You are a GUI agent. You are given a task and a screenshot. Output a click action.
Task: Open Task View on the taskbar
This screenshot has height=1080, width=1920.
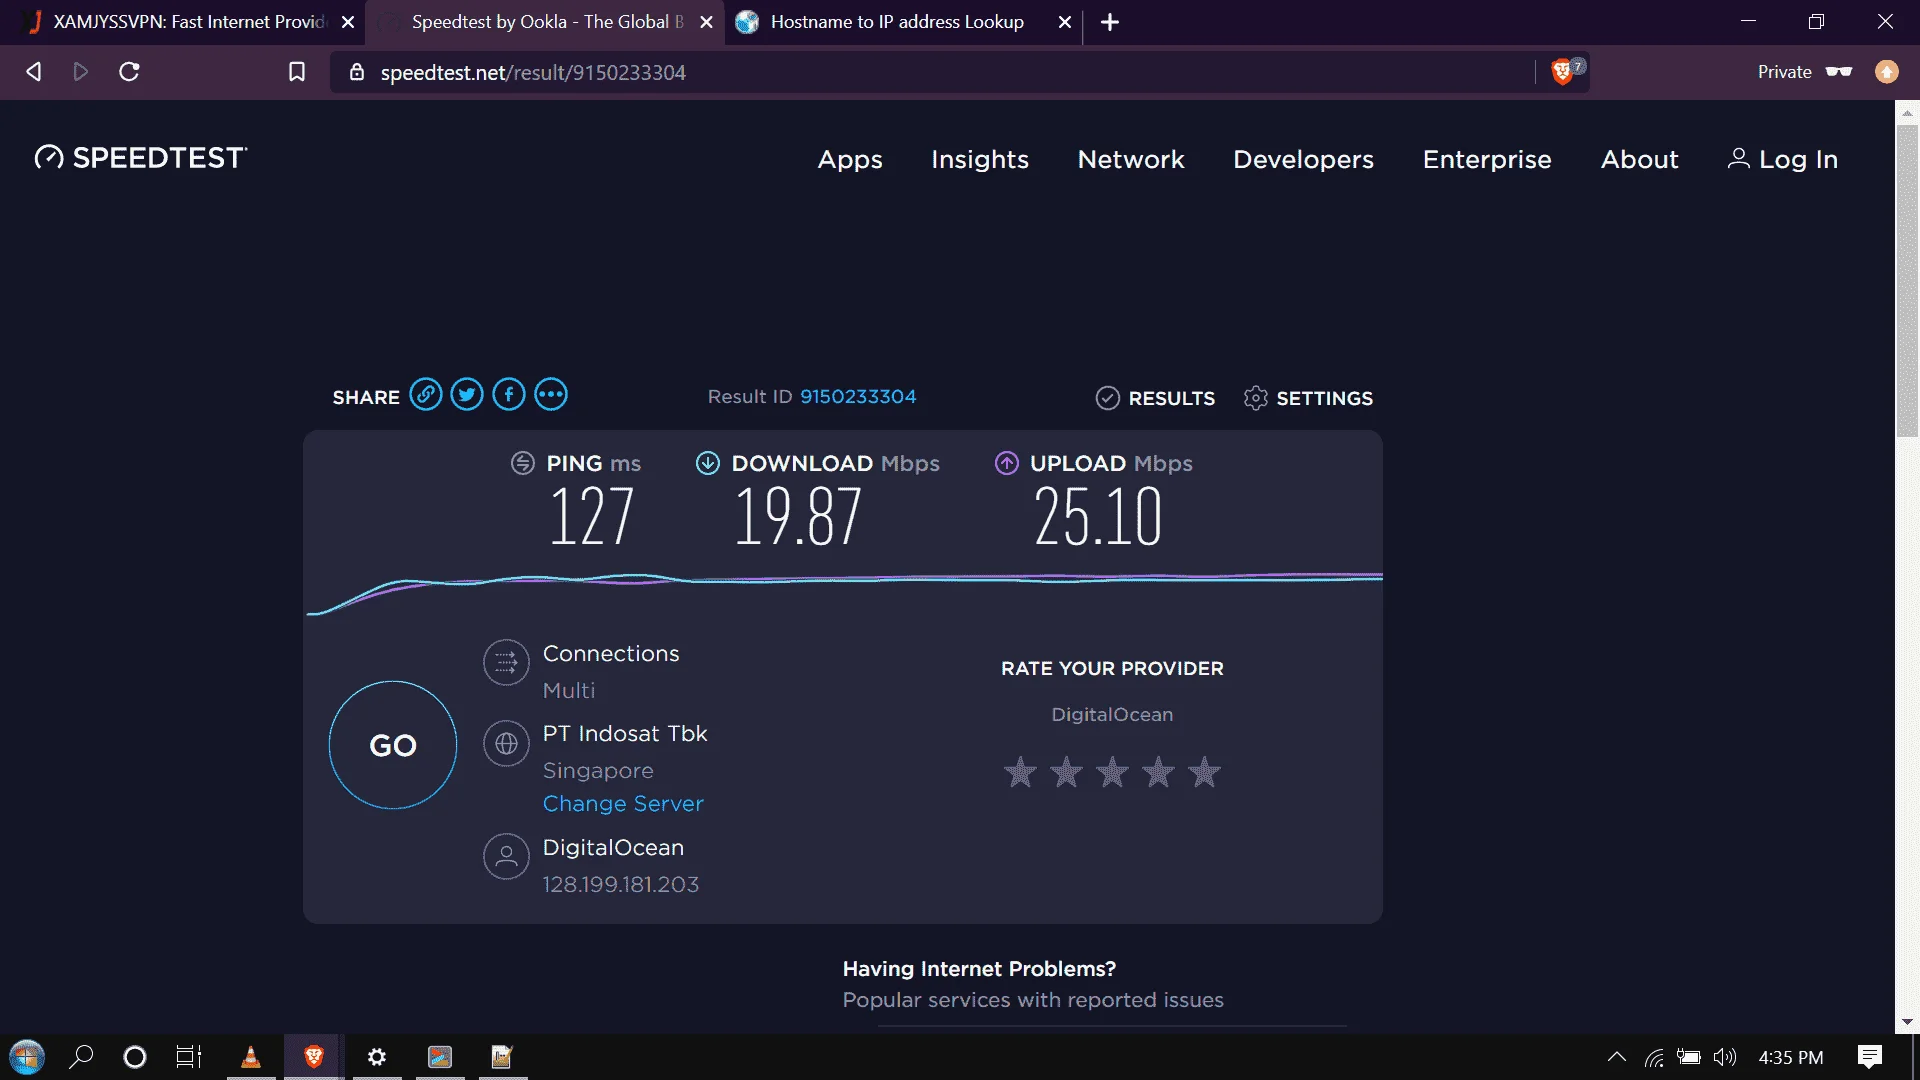[189, 1057]
